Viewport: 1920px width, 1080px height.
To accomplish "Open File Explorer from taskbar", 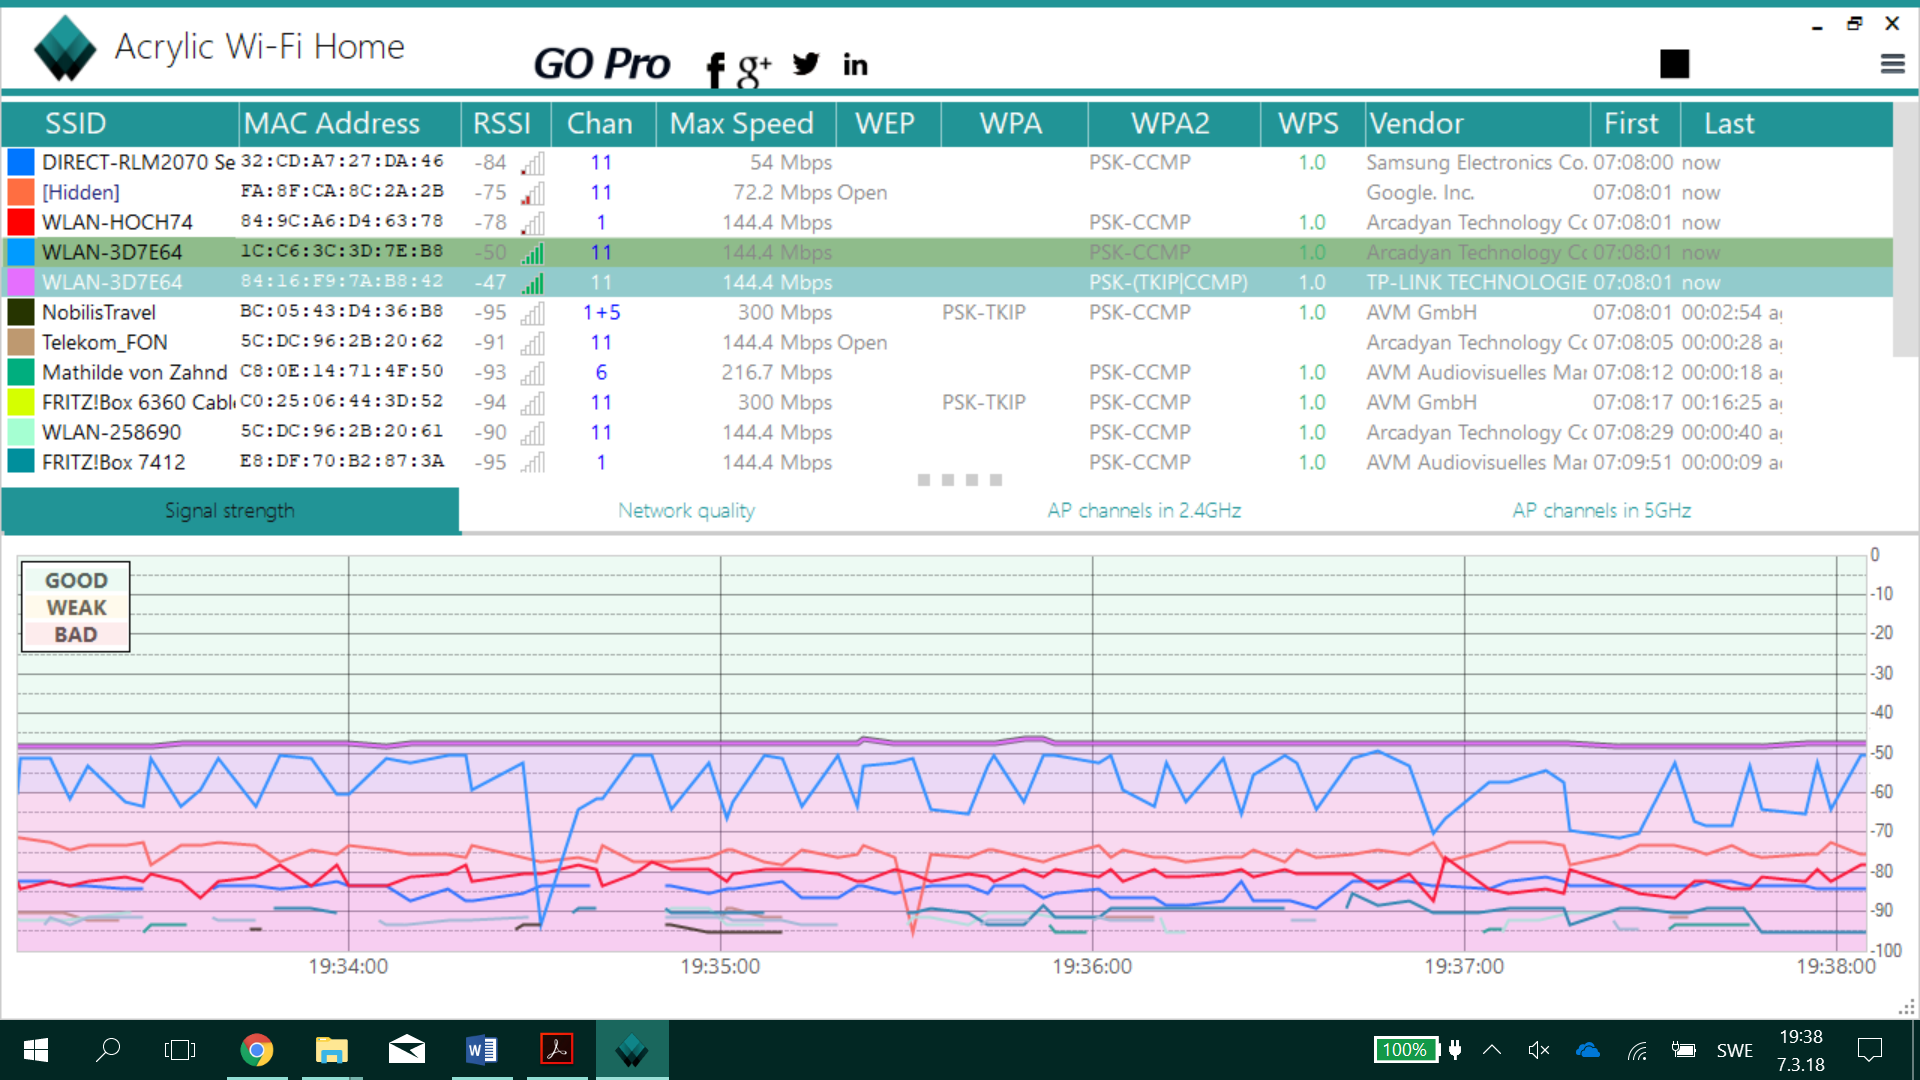I will click(331, 1050).
